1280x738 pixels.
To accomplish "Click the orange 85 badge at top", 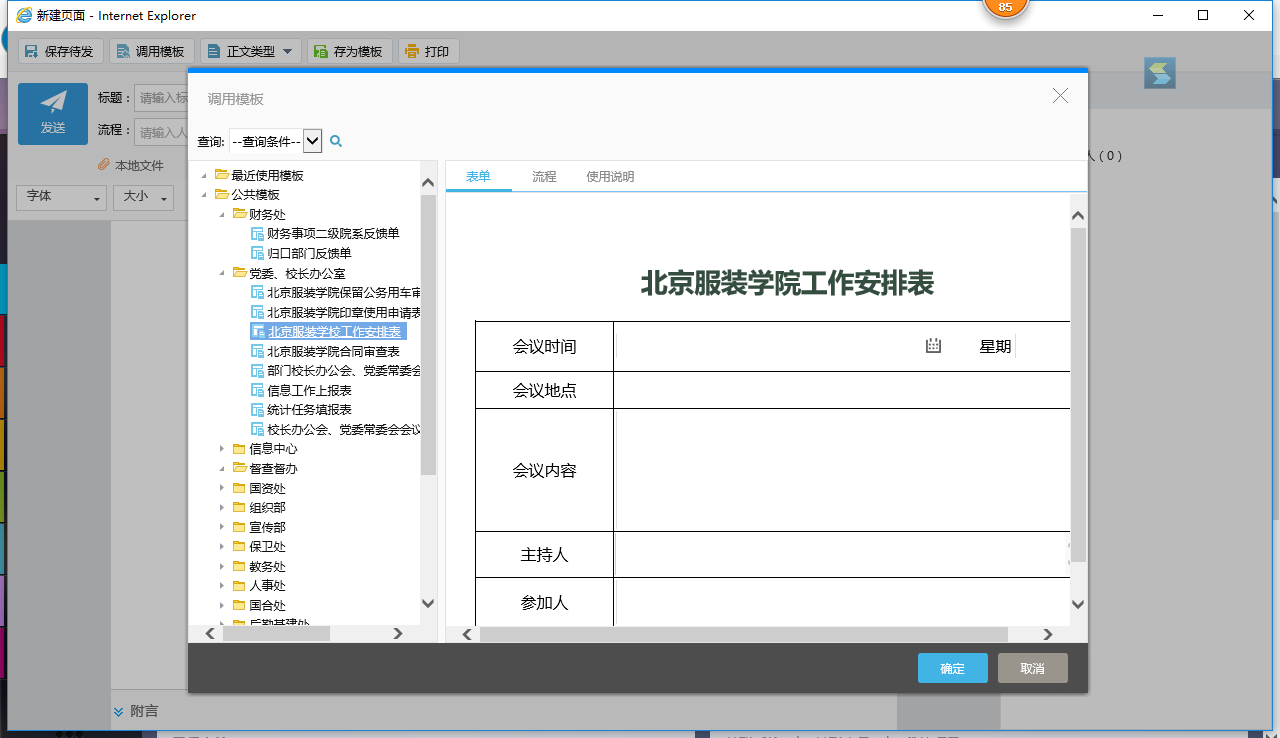I will 1005,6.
